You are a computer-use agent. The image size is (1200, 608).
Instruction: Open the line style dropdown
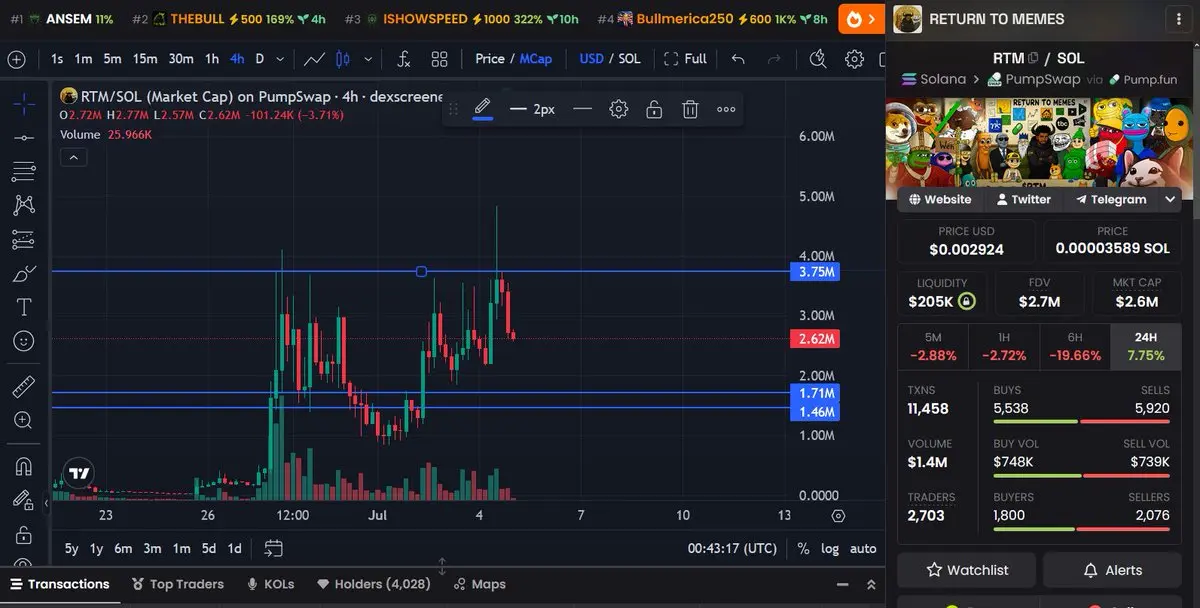[583, 109]
